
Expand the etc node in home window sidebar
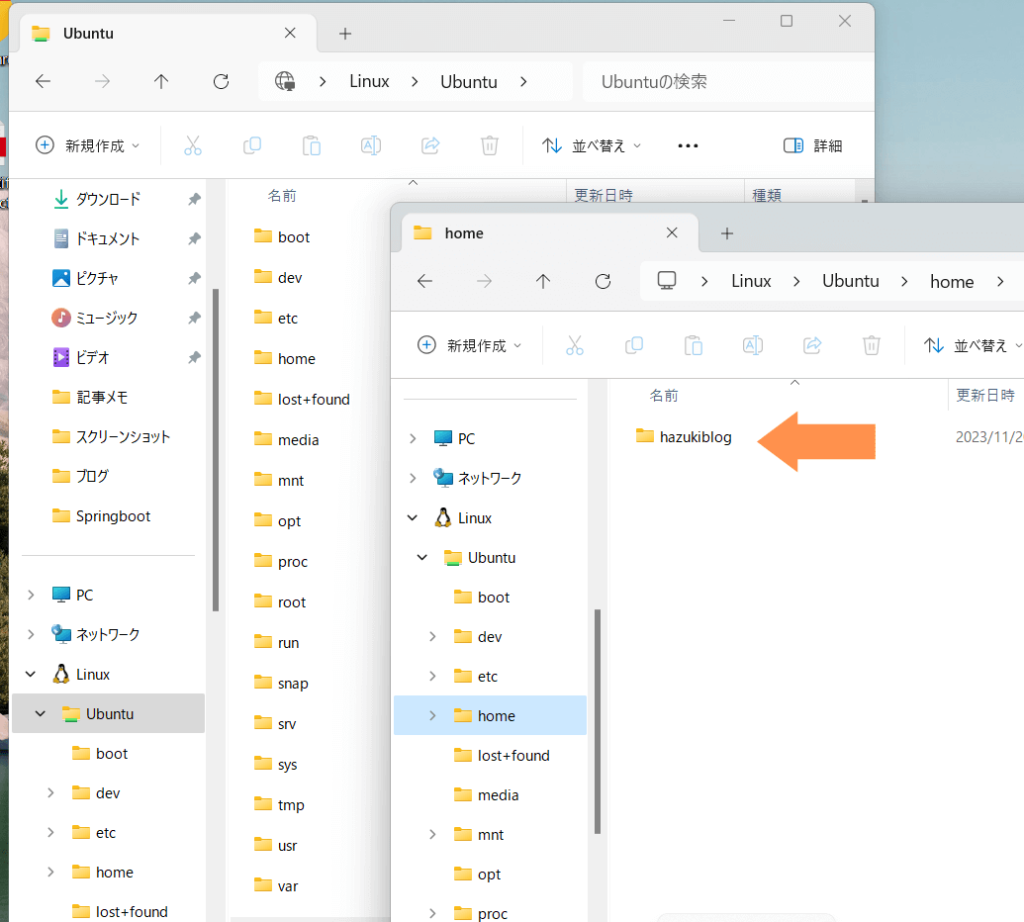tap(432, 676)
